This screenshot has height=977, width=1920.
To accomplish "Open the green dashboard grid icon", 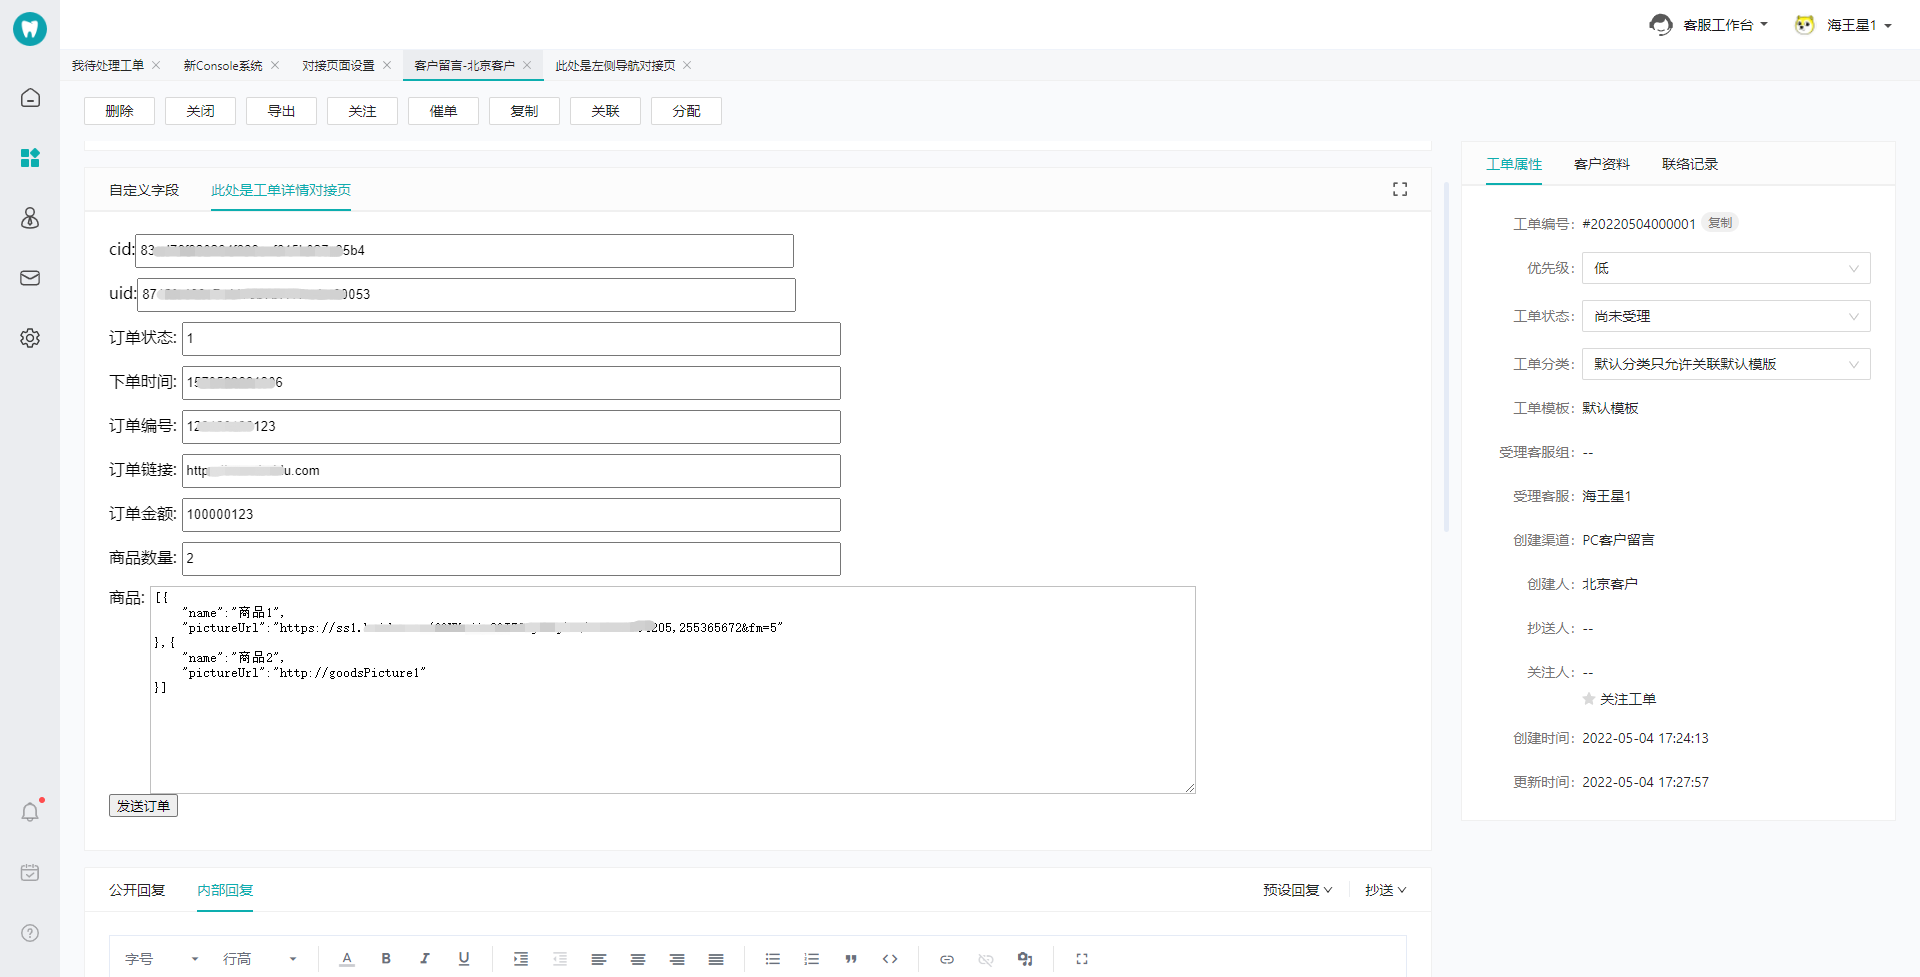I will [x=30, y=158].
